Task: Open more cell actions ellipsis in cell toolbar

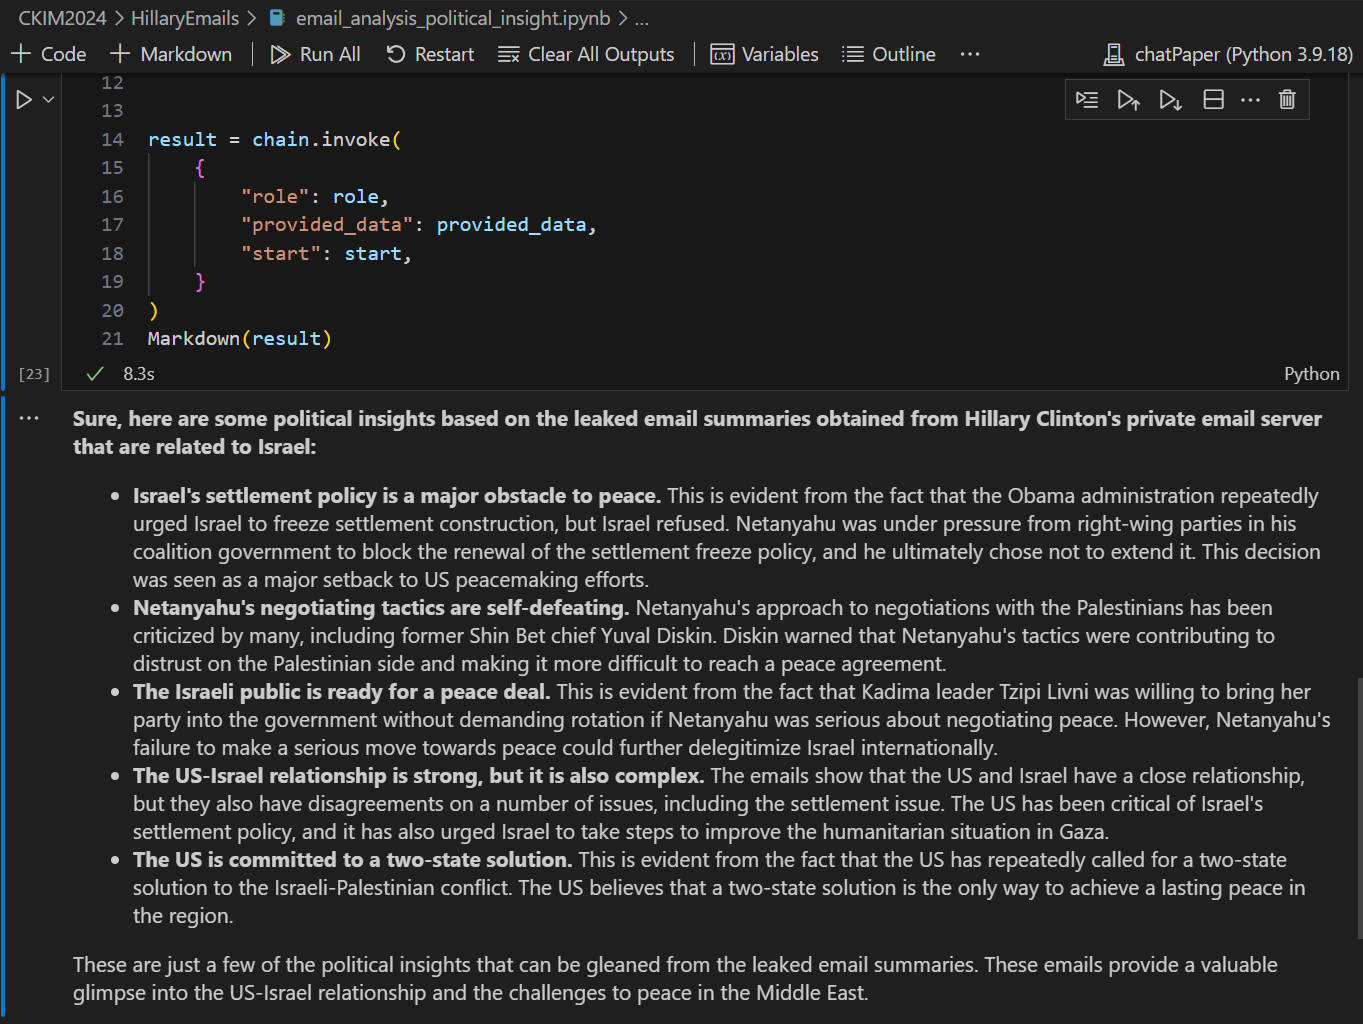Action: tap(1250, 100)
